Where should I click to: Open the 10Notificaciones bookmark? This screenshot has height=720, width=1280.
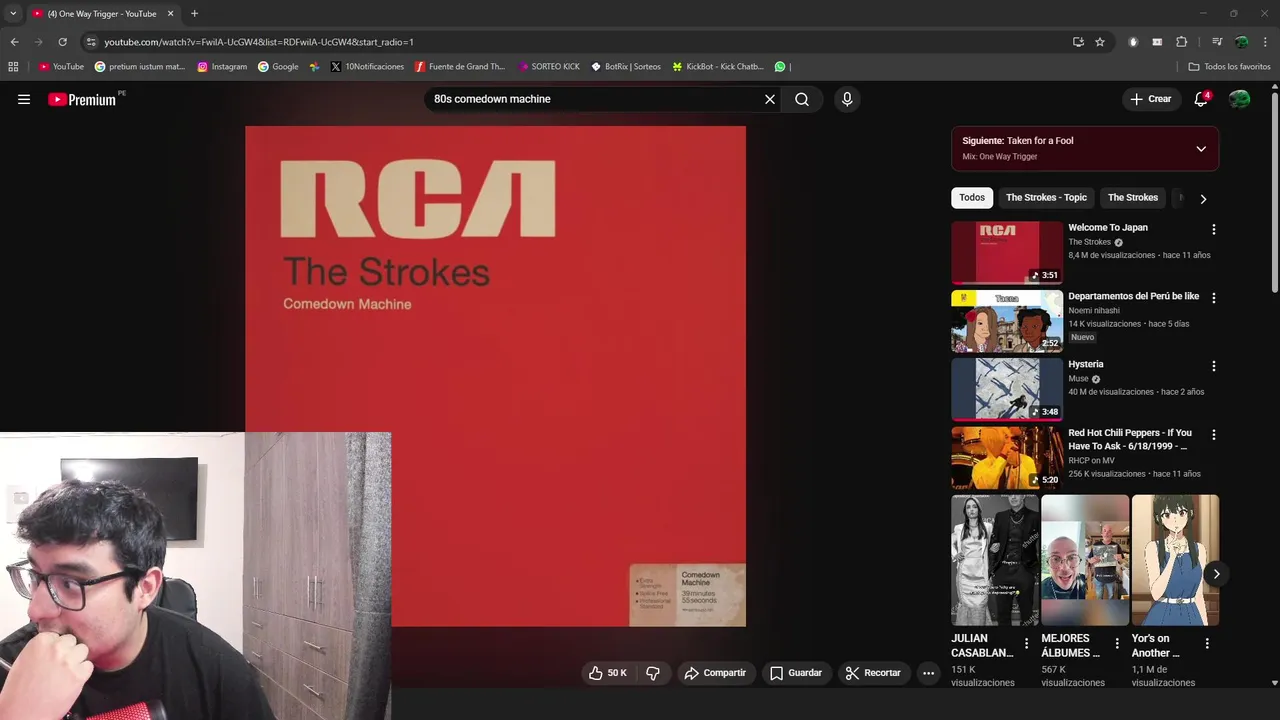(x=367, y=67)
